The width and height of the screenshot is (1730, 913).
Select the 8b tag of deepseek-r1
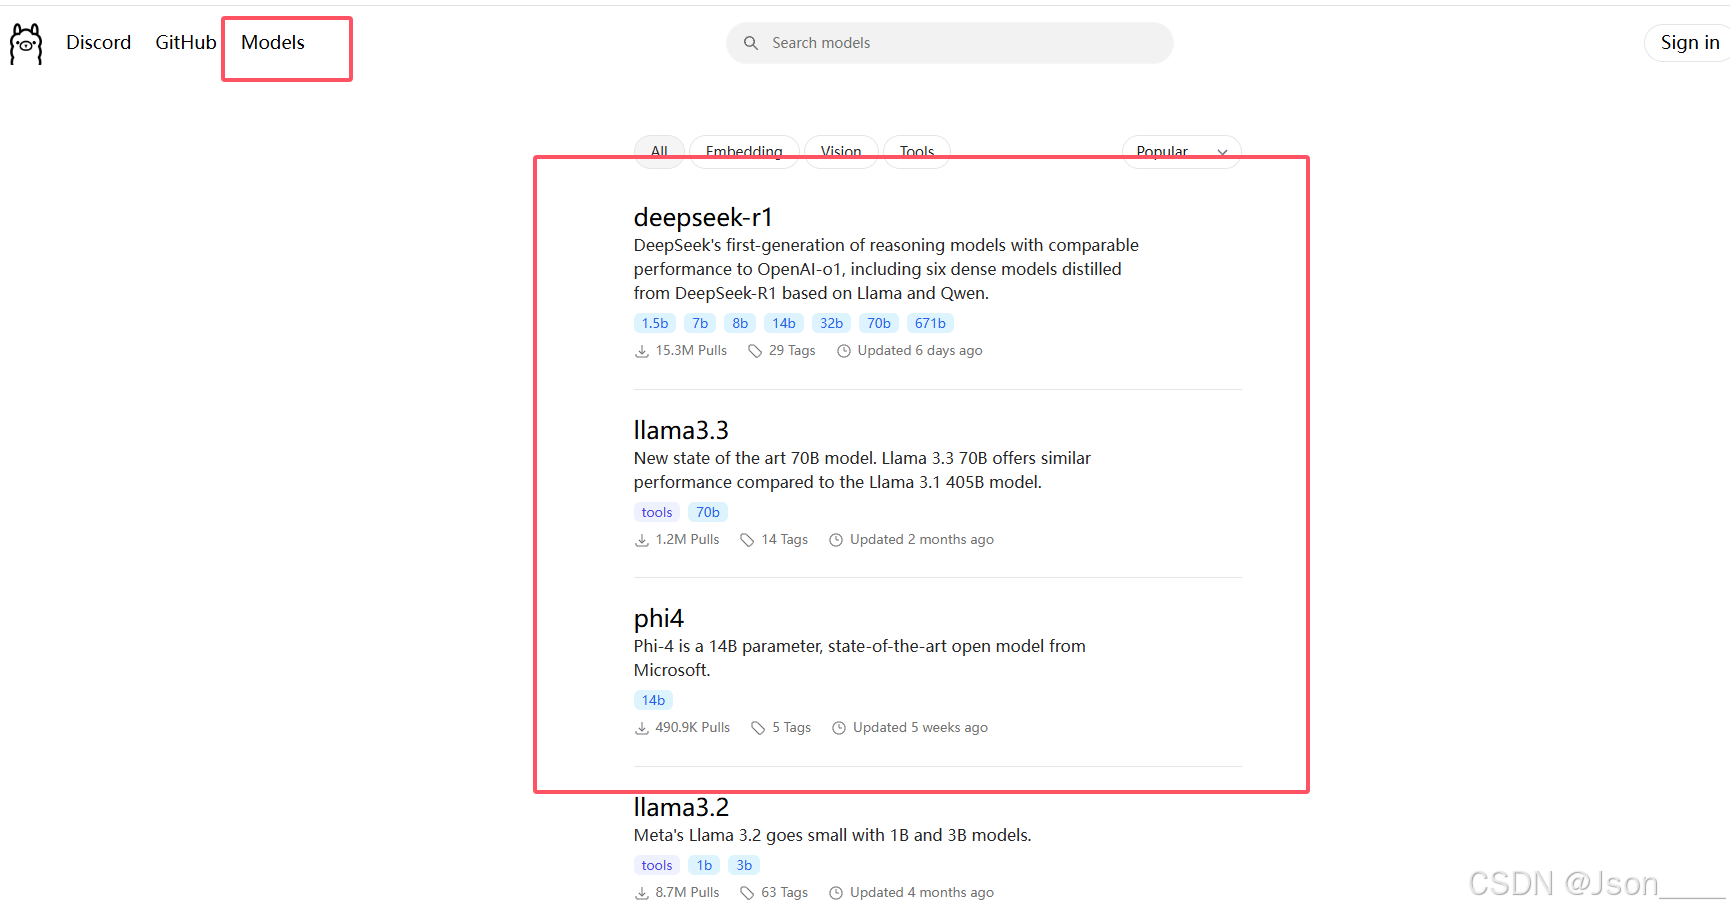pos(740,323)
